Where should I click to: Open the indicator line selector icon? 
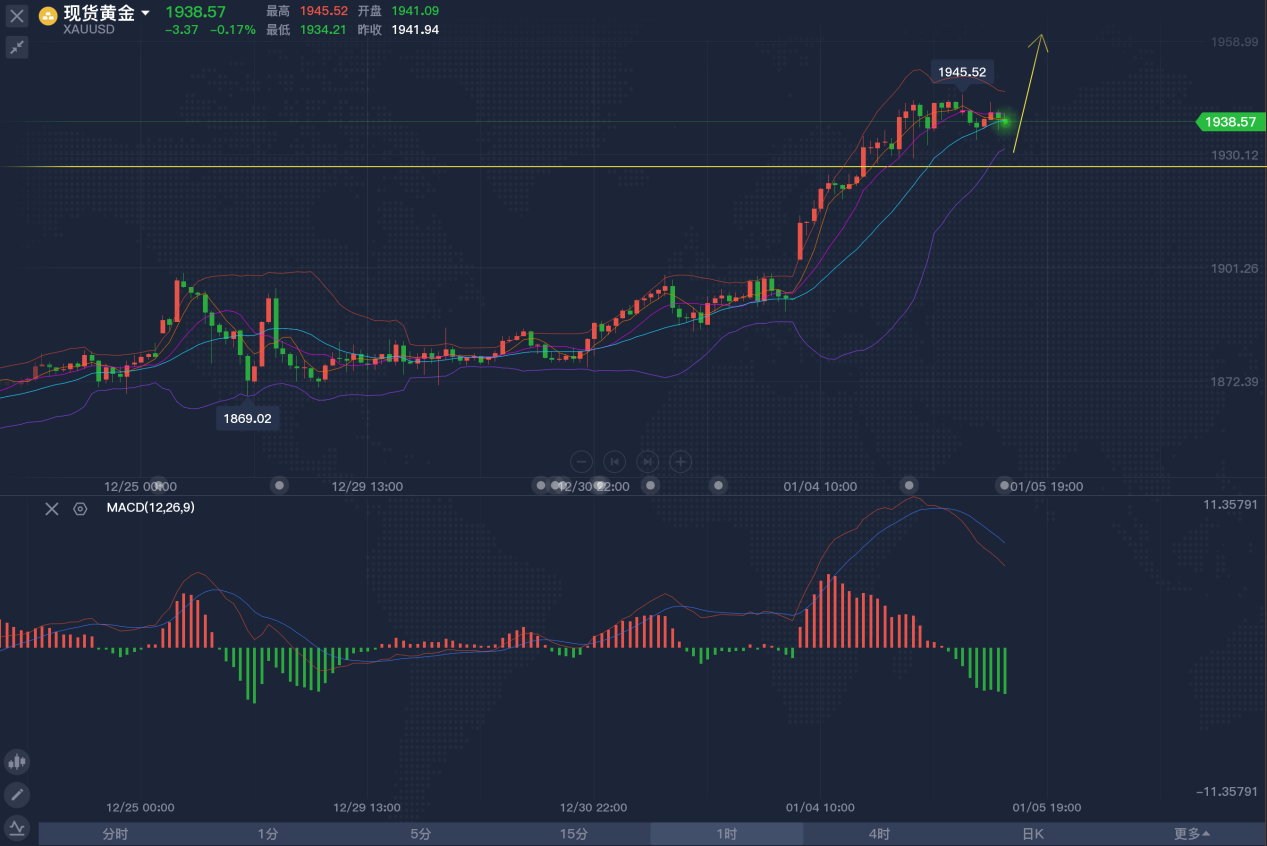(17, 827)
